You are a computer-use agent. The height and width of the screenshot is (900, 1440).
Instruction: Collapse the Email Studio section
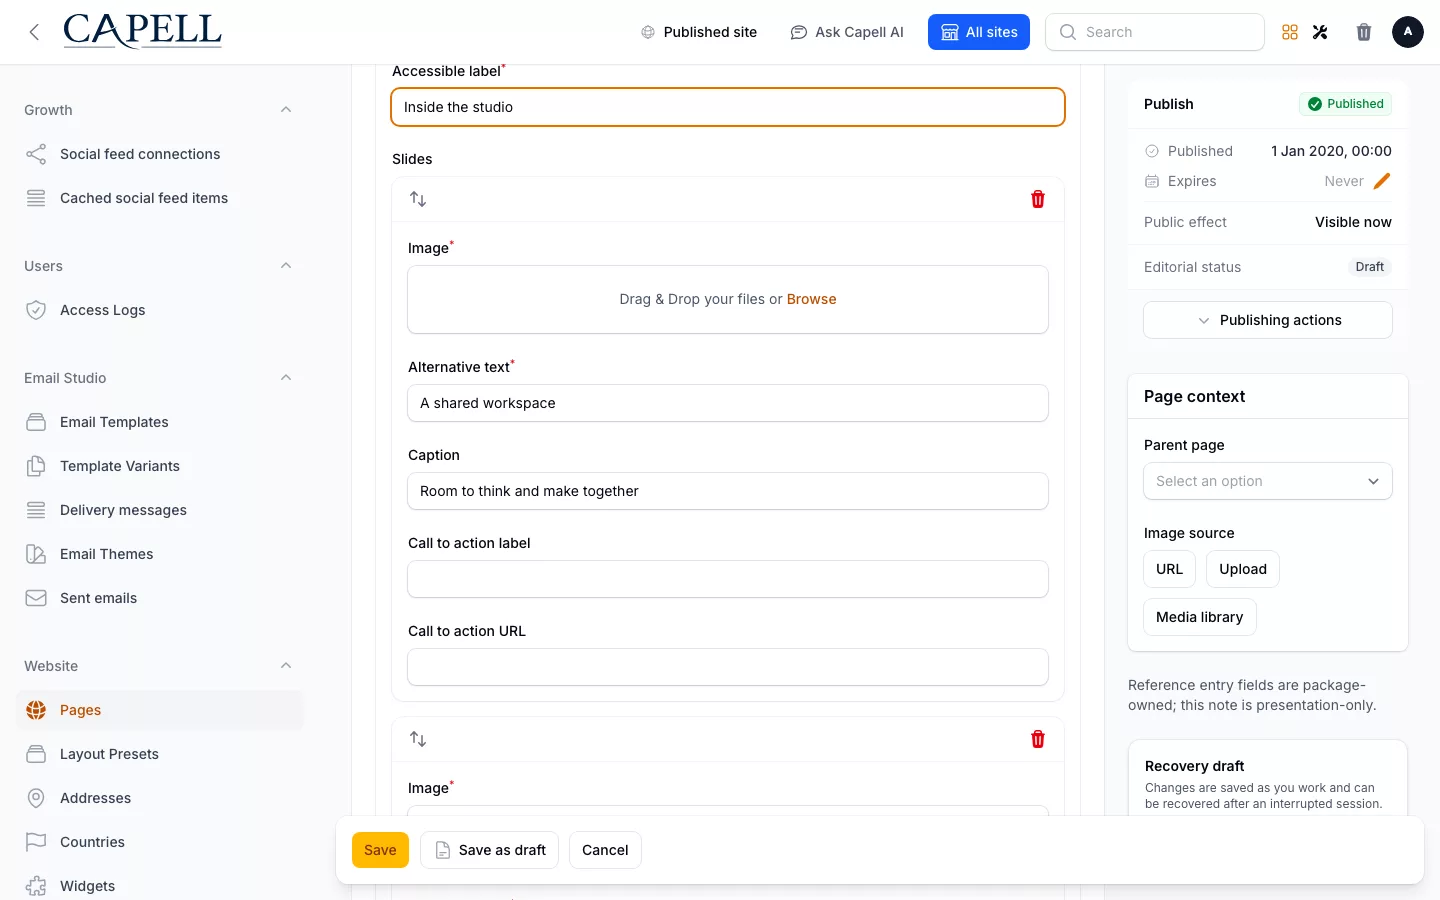(x=286, y=378)
